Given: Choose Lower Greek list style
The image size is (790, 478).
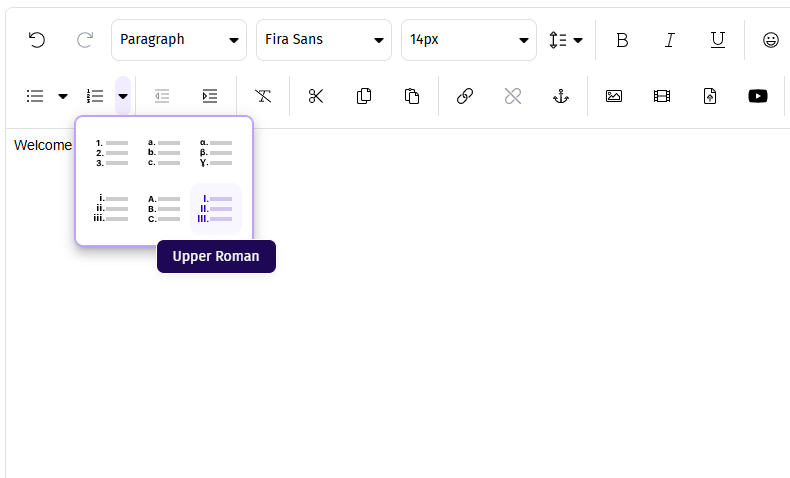Looking at the screenshot, I should click(216, 153).
